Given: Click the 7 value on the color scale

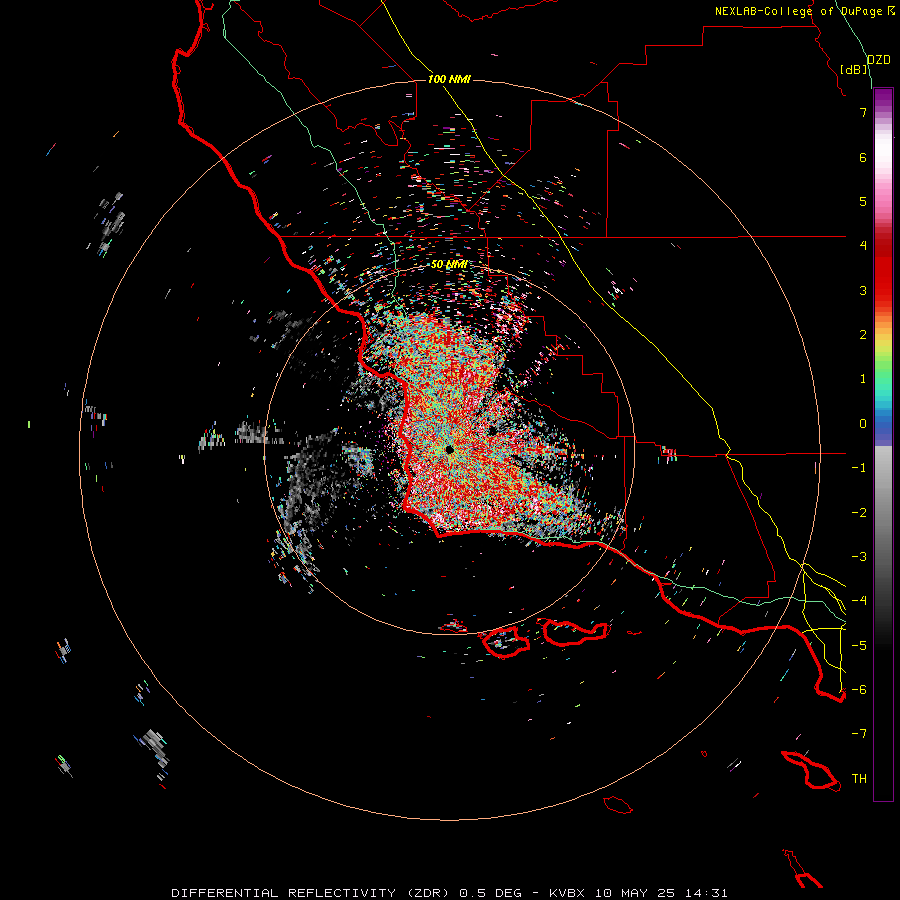Looking at the screenshot, I should coord(863,112).
